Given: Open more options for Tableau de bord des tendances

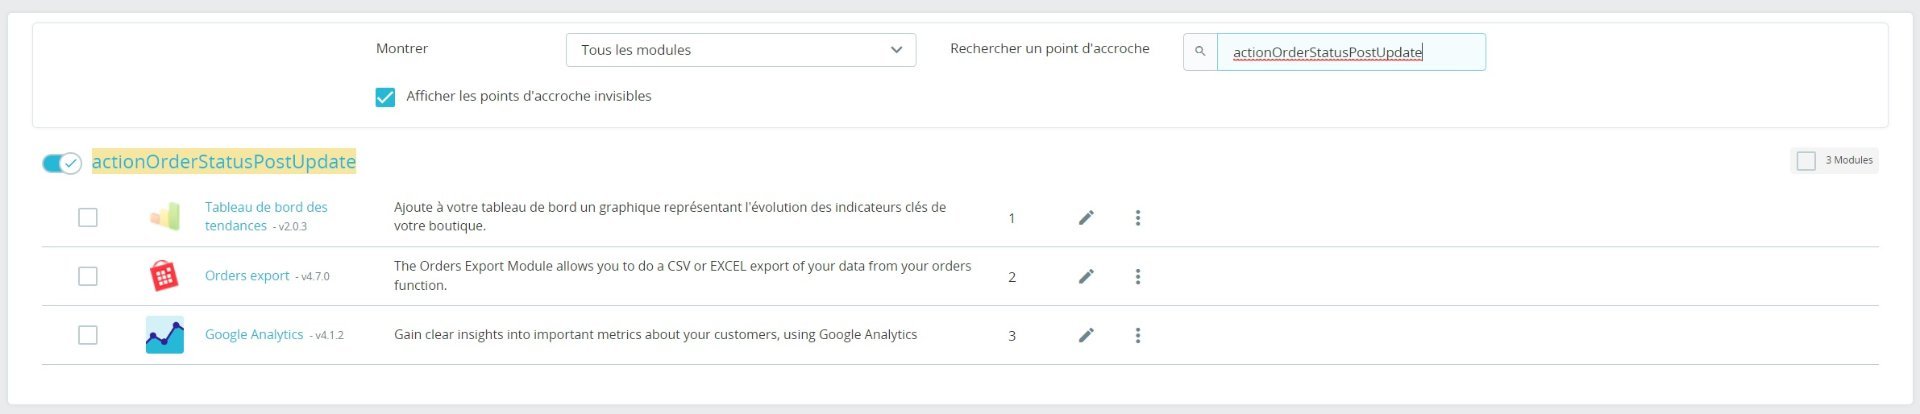Looking at the screenshot, I should pyautogui.click(x=1138, y=218).
